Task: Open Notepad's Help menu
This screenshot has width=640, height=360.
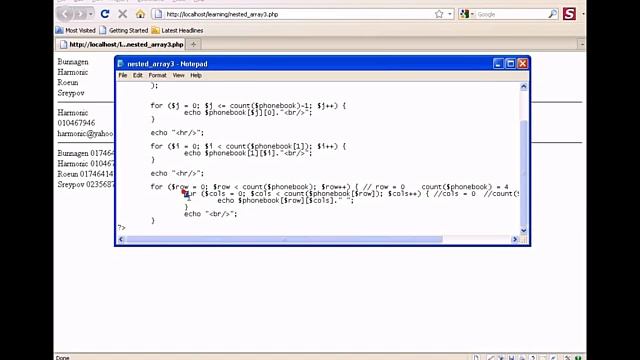Action: click(196, 76)
